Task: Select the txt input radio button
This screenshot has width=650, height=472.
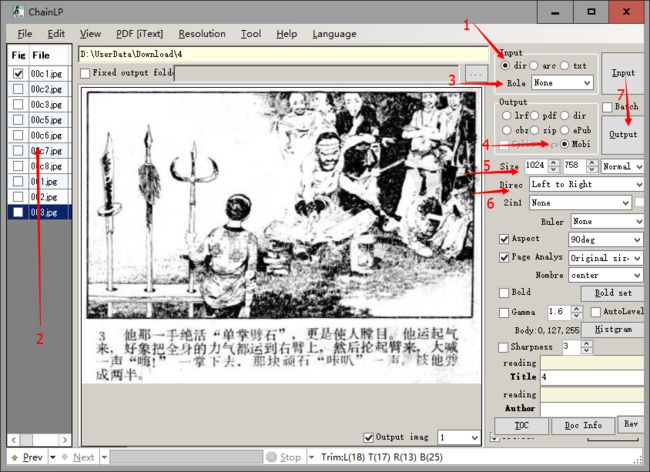Action: tap(565, 65)
